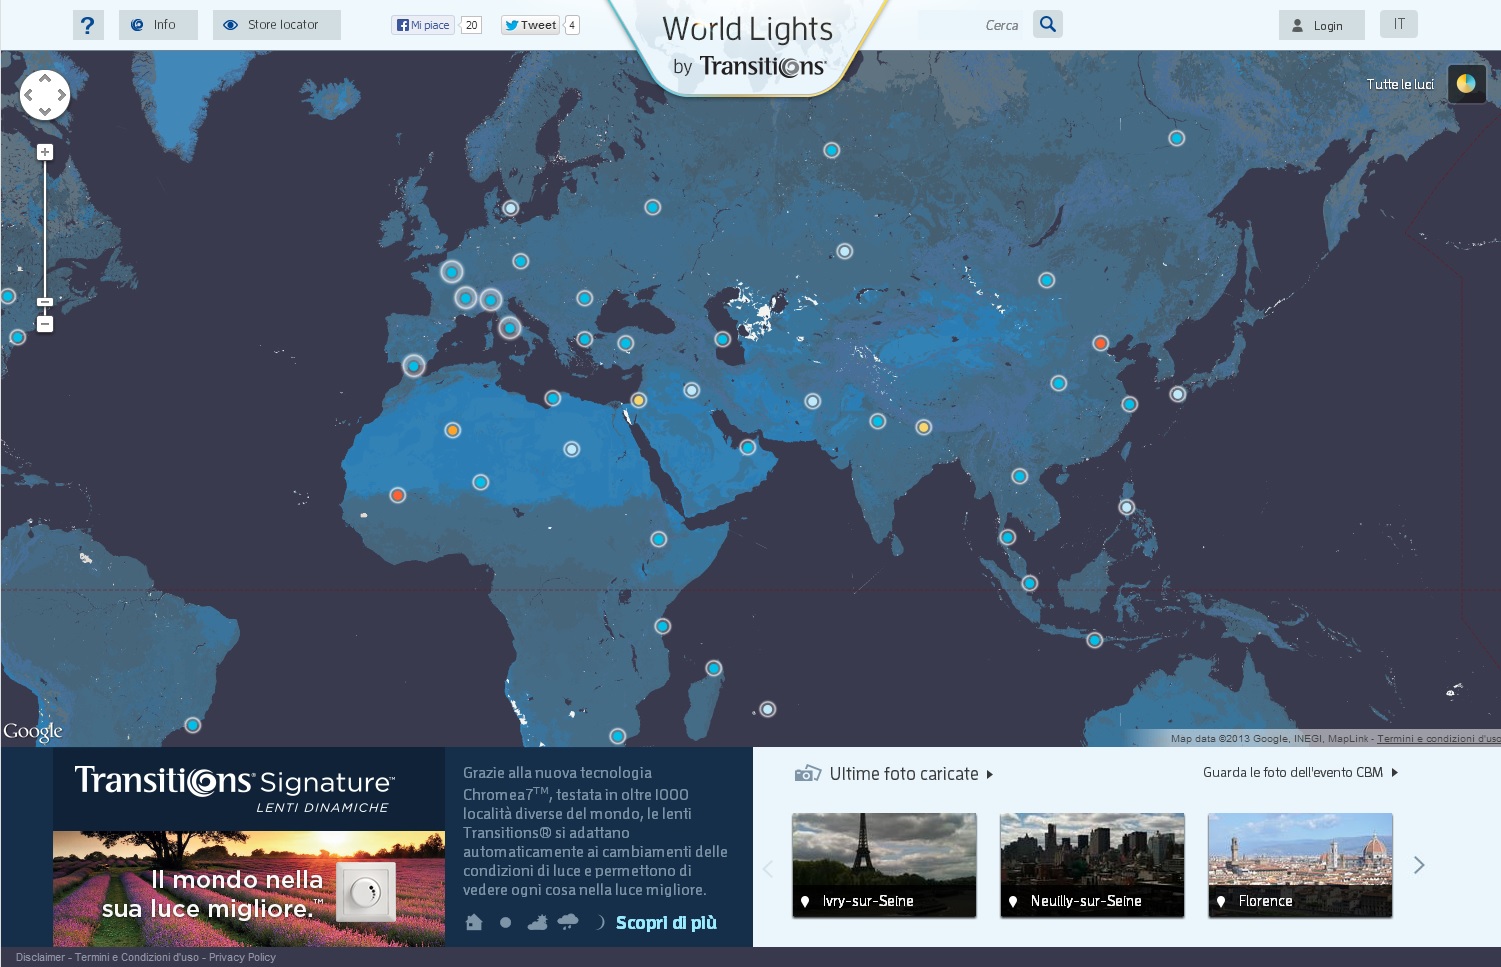The height and width of the screenshot is (967, 1501).
Task: Open Guarda le foto dell'evento CBM
Action: [x=1300, y=772]
